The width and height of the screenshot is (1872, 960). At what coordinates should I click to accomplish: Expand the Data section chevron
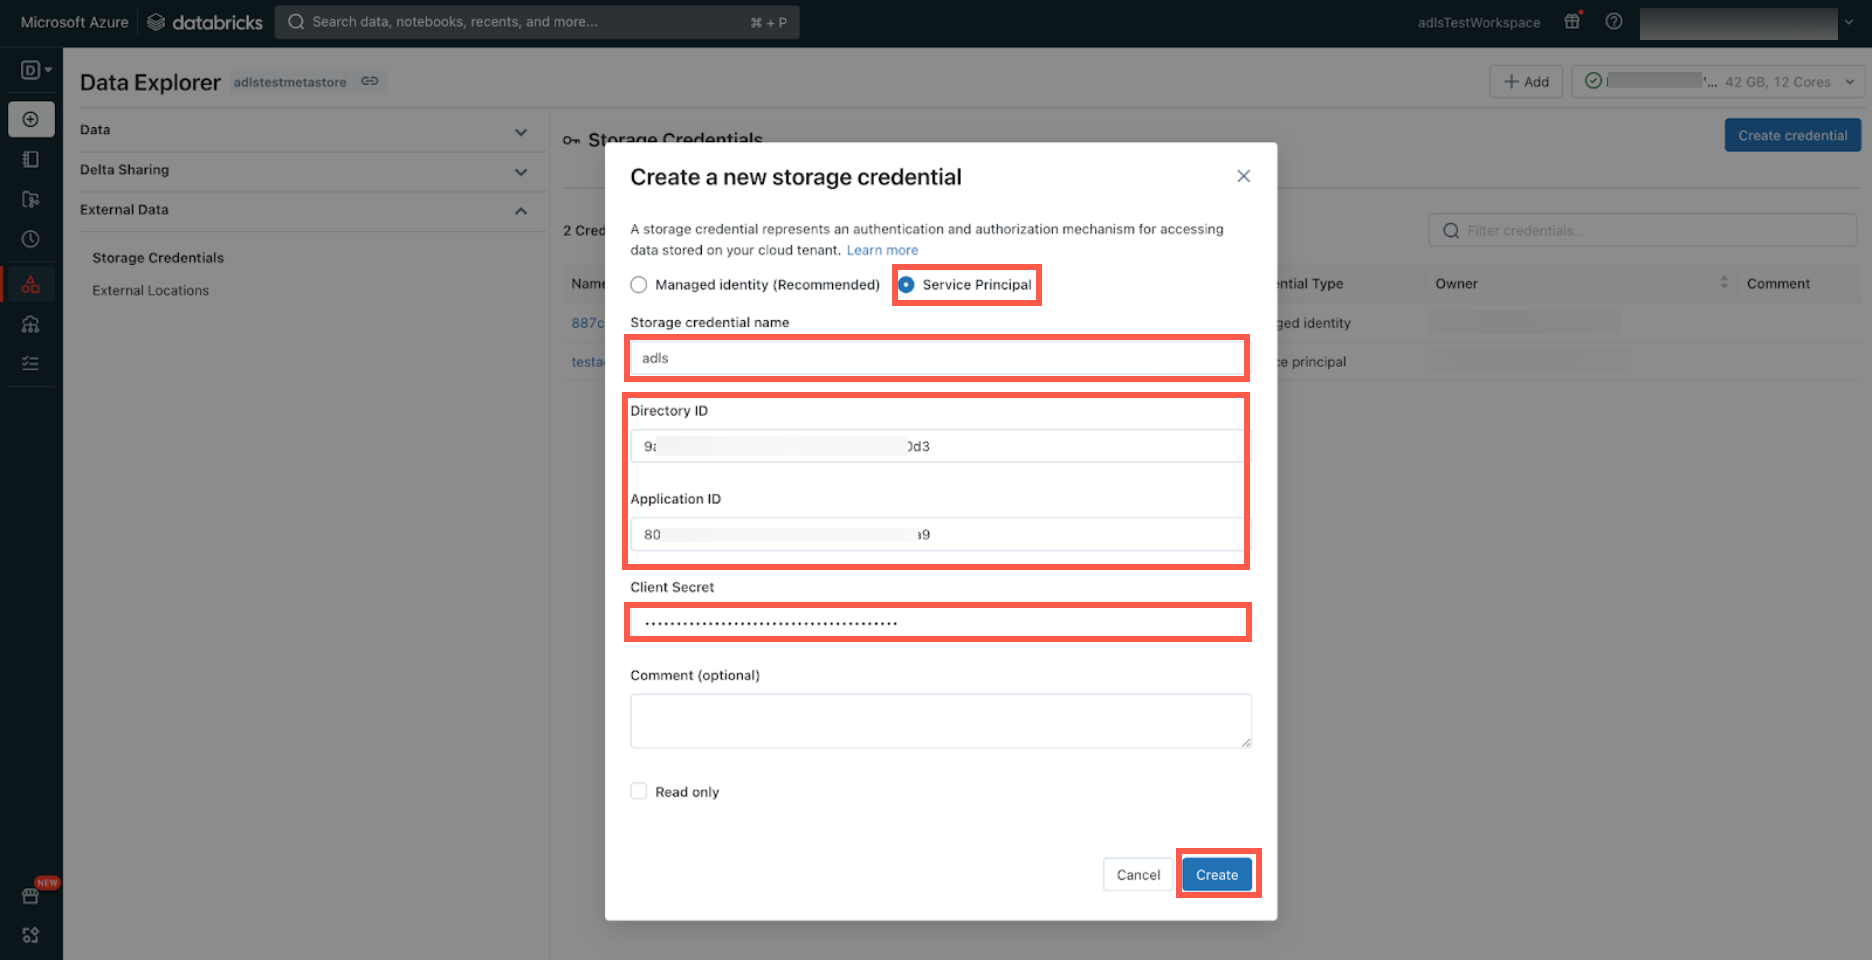pyautogui.click(x=521, y=131)
